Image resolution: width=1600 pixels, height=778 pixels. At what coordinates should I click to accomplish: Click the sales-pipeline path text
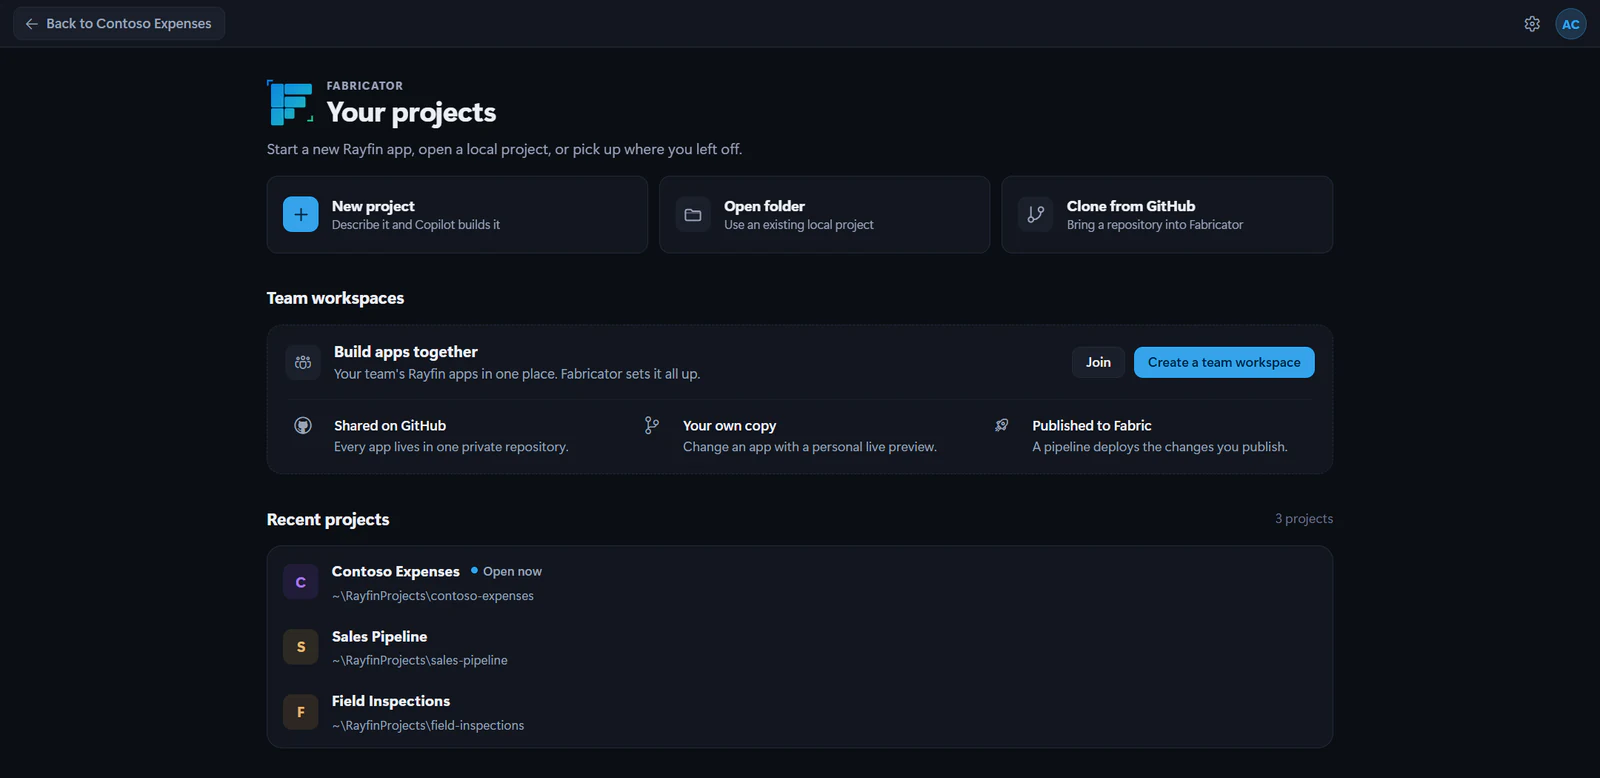[420, 660]
